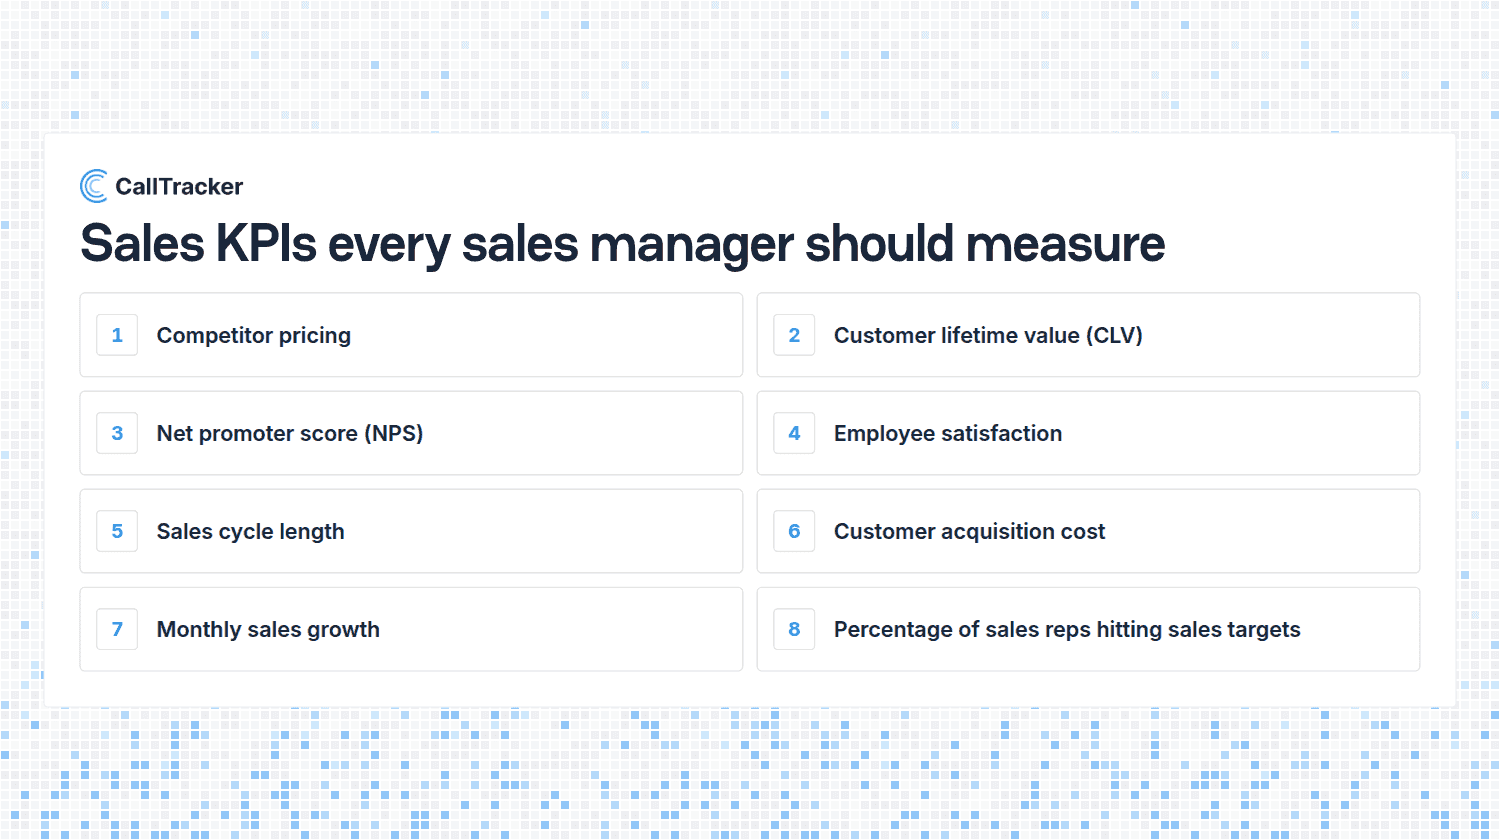1500x840 pixels.
Task: Select the number 7 badge
Action: (x=117, y=629)
